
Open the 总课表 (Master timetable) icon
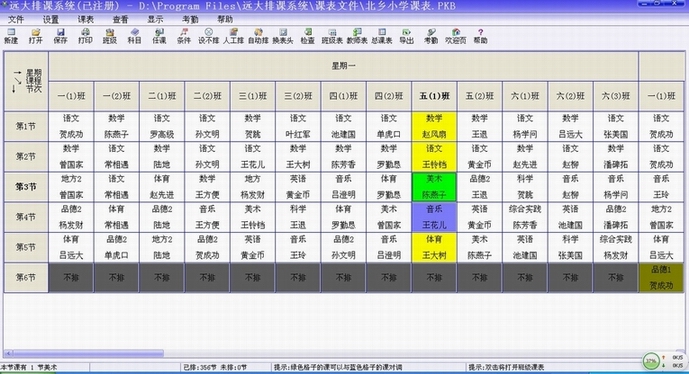(x=381, y=36)
